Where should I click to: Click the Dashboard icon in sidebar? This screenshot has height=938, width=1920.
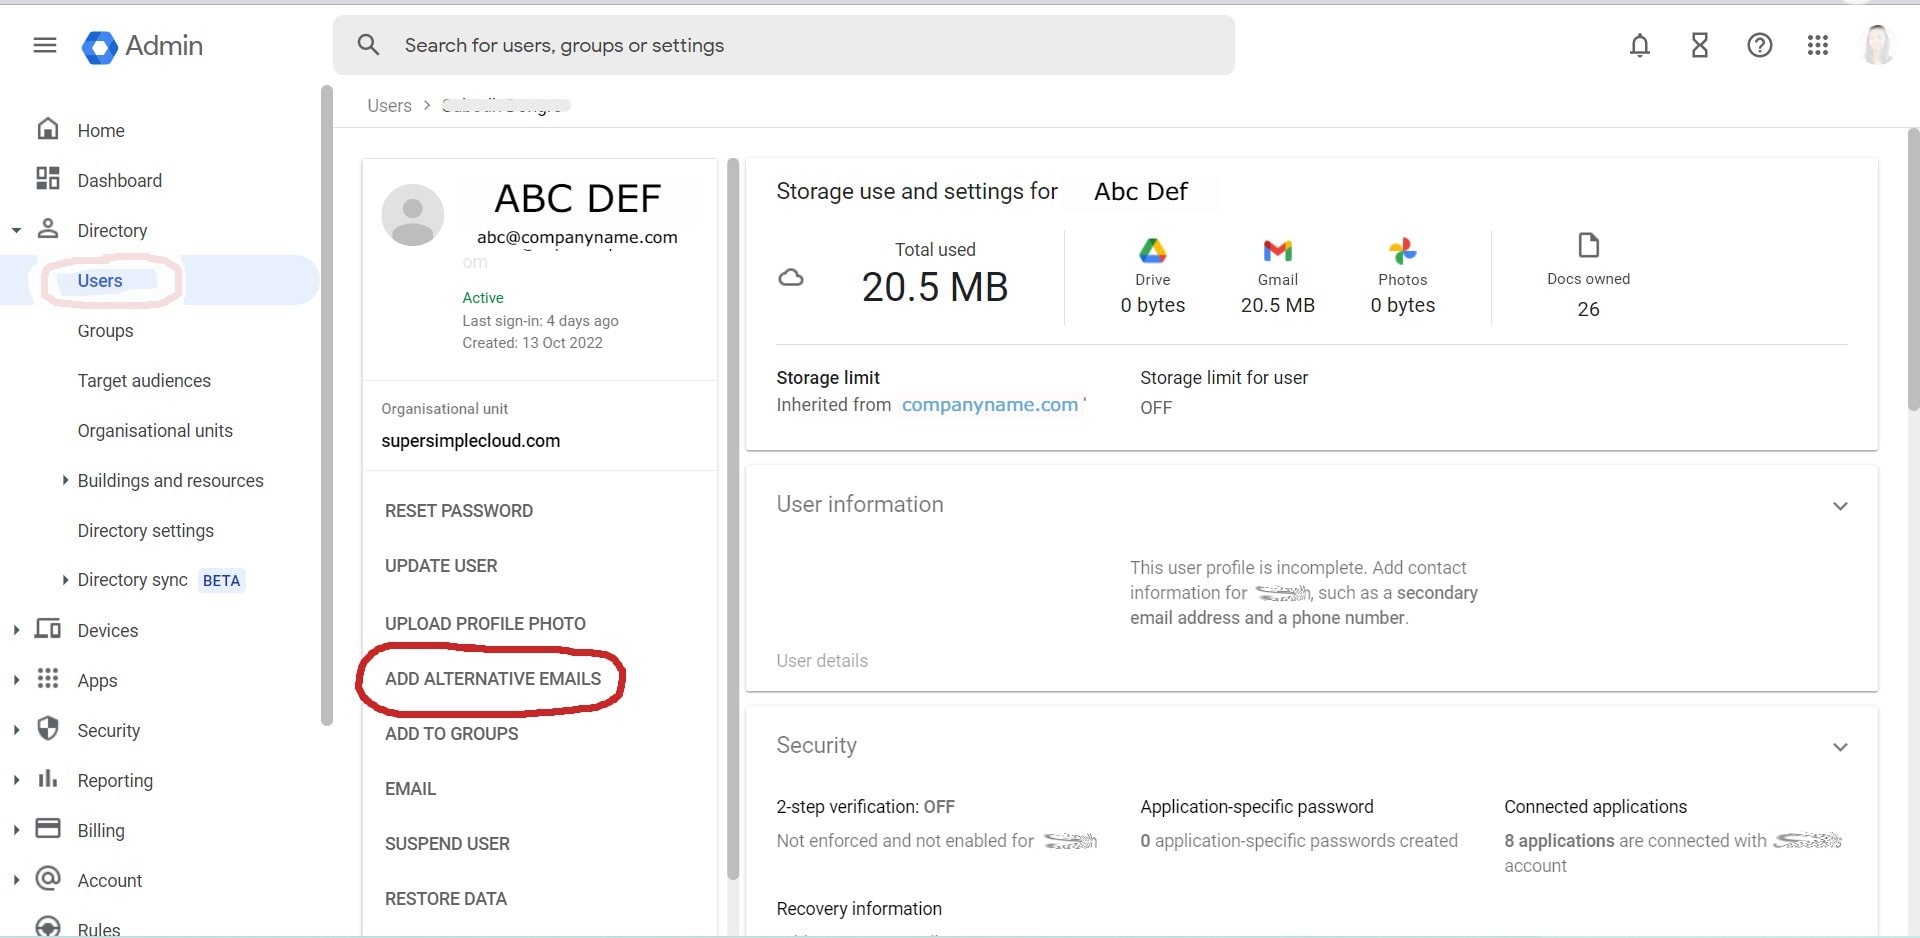point(47,179)
